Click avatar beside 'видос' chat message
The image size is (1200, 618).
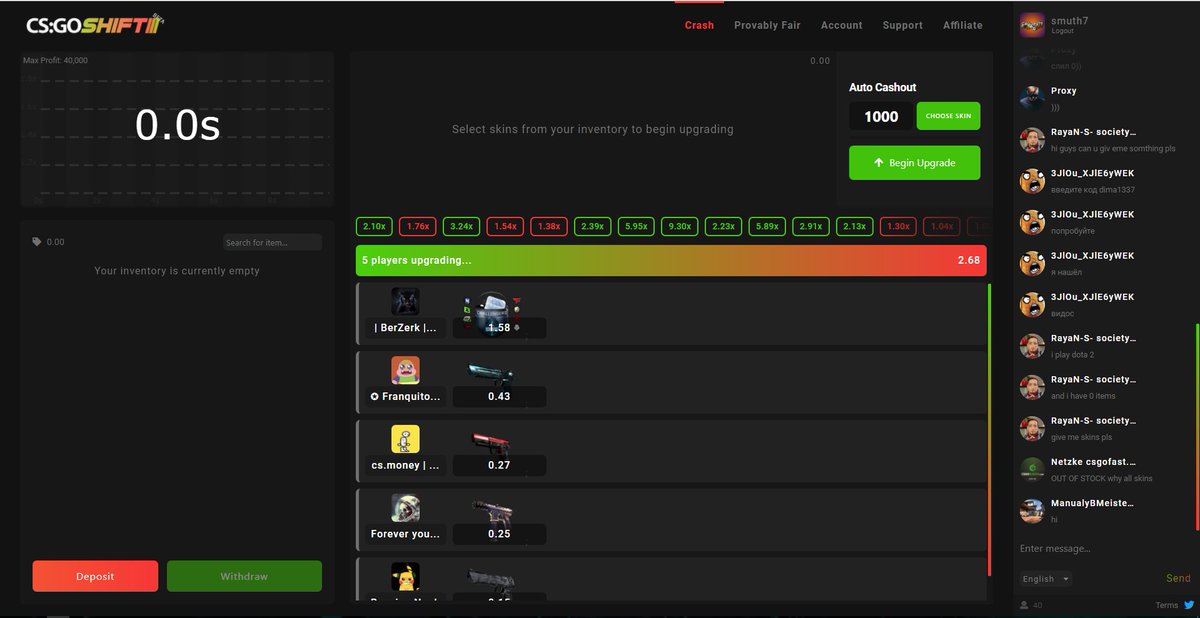coord(1032,304)
